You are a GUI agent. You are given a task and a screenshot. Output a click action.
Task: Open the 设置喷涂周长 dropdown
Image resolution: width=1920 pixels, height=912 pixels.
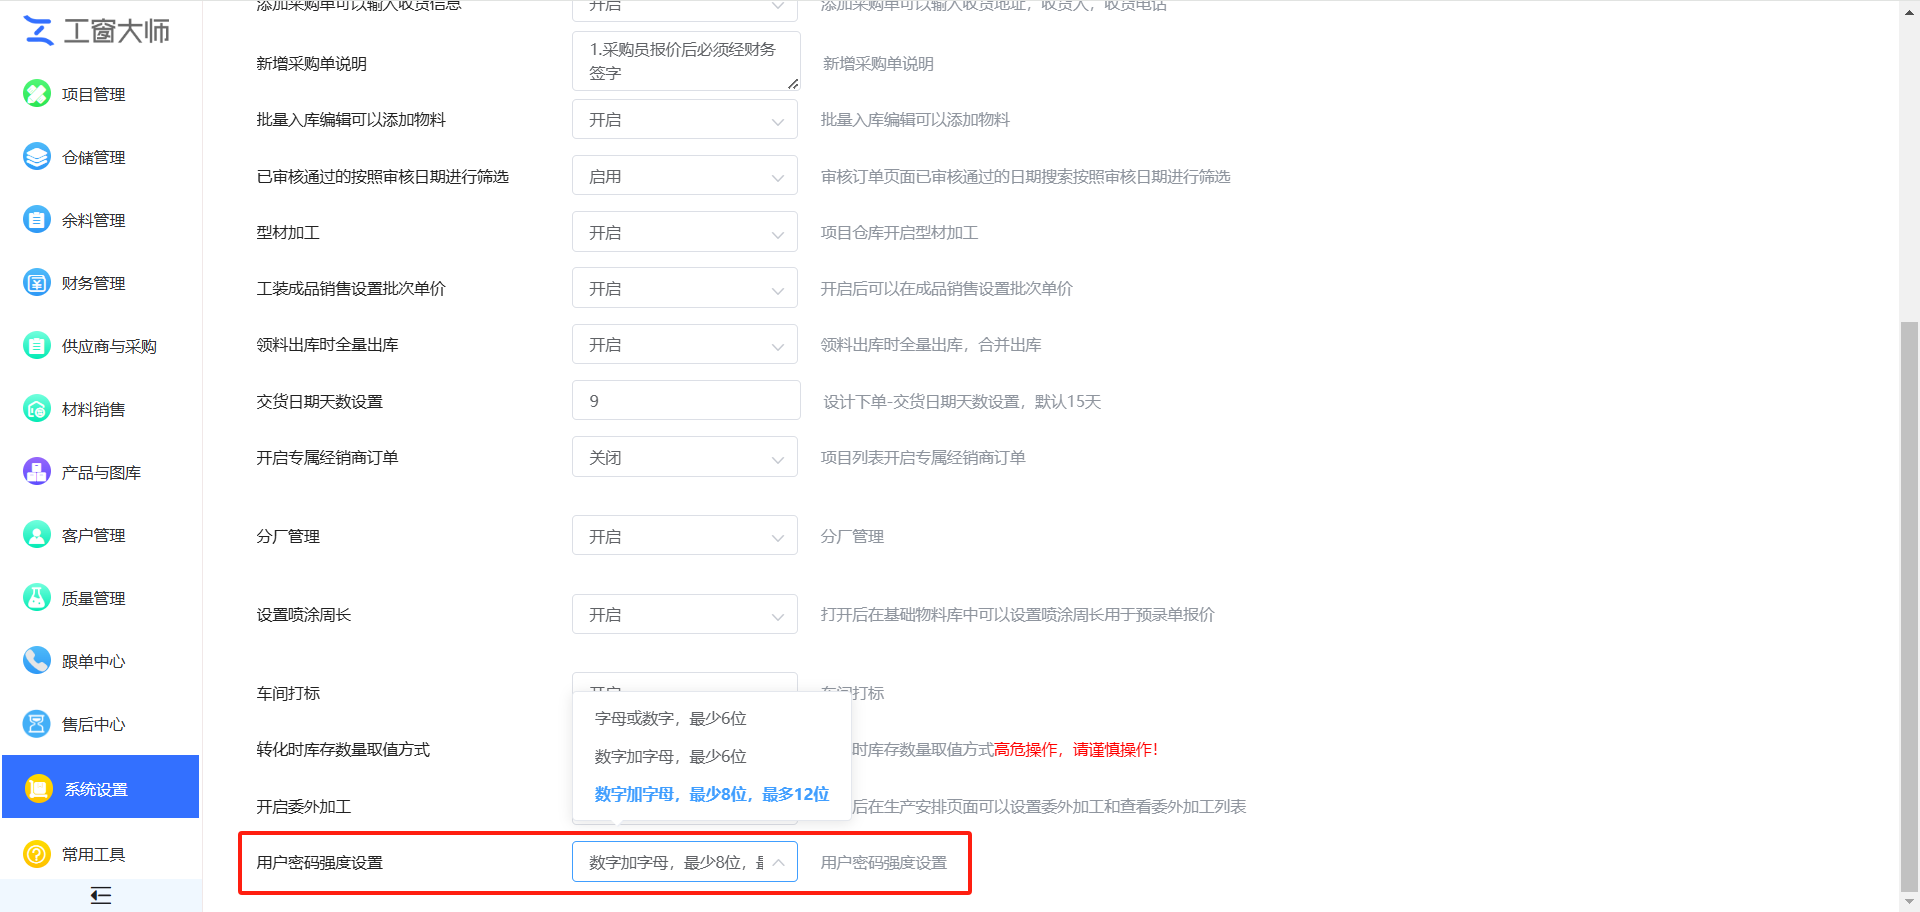[x=685, y=614]
